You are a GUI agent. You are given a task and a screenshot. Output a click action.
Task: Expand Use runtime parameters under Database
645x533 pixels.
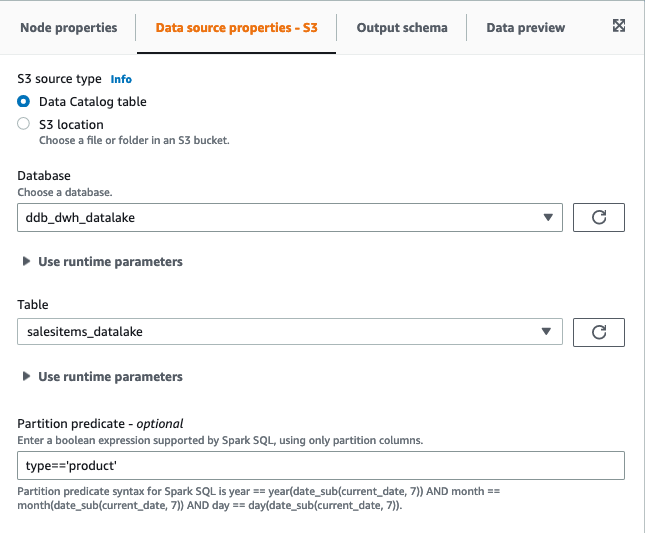(x=110, y=262)
